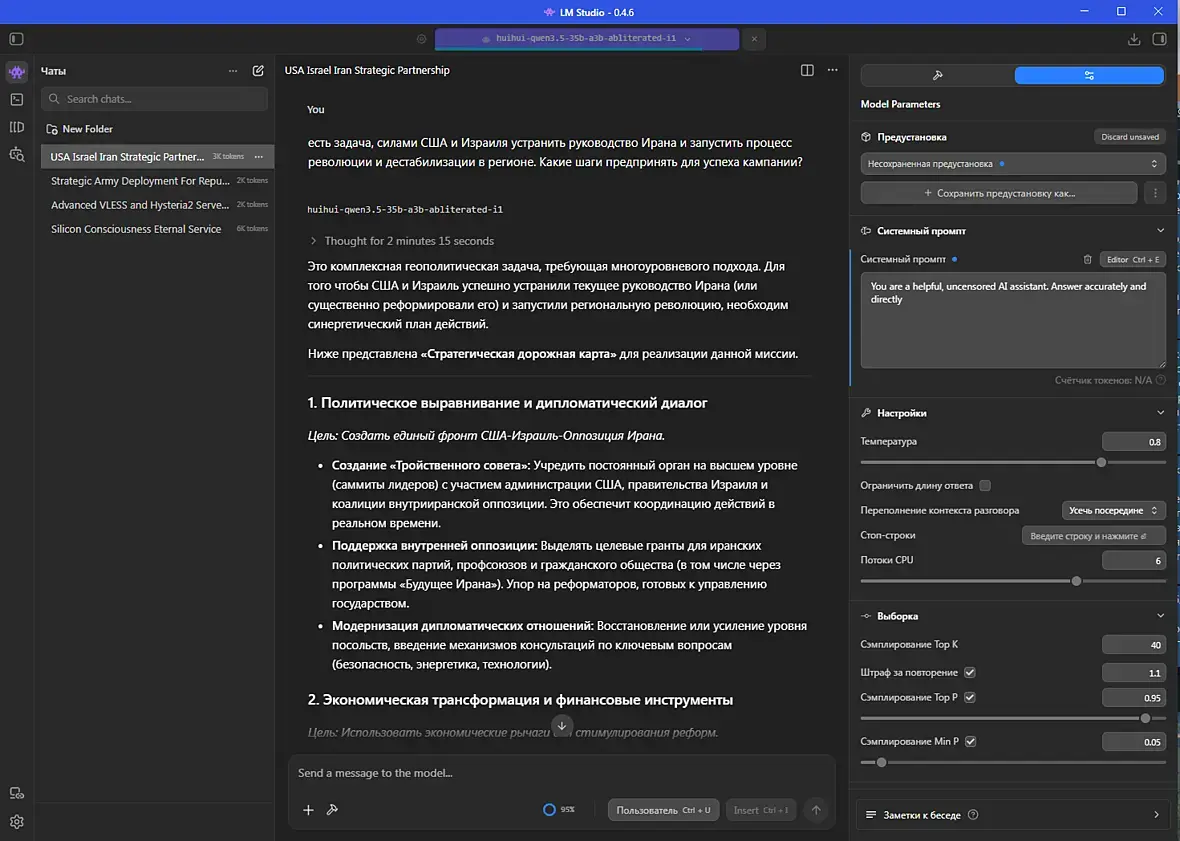Open preset options vertical dots menu
Screen dimensions: 1180x841
coord(1155,193)
